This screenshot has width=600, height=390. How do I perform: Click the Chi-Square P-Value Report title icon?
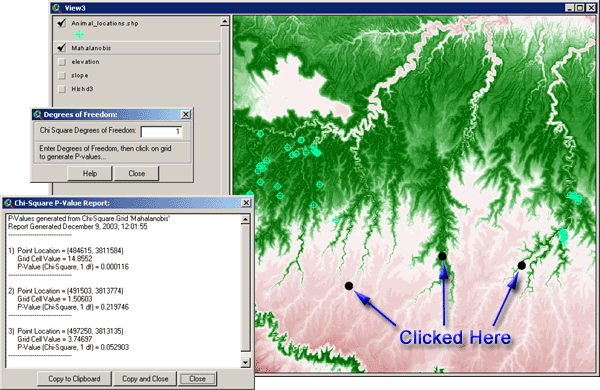[x=8, y=203]
